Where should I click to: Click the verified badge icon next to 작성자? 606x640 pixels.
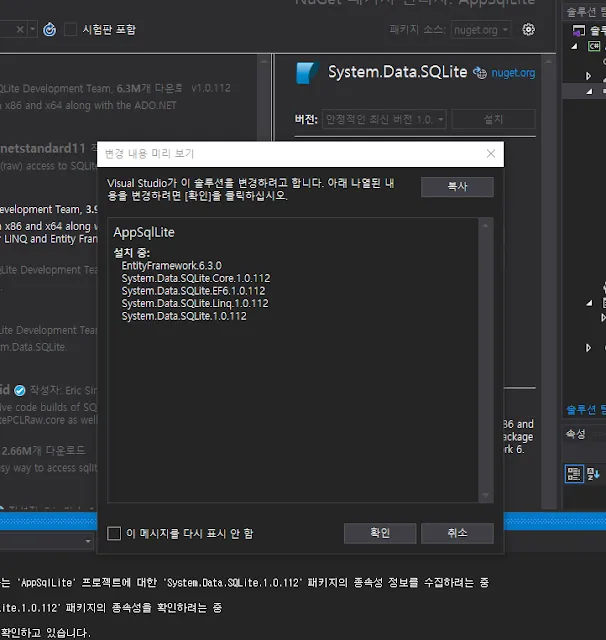point(20,391)
